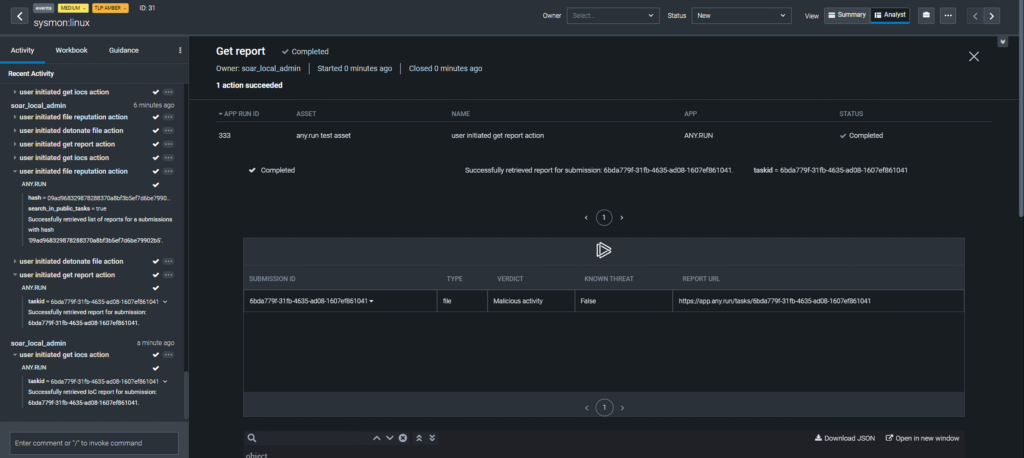Close the Get report panel

(973, 57)
